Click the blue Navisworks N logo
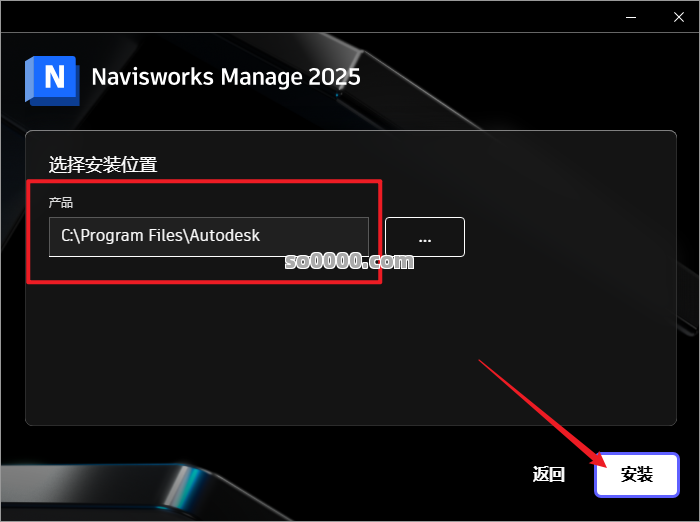700x522 pixels. (x=52, y=80)
